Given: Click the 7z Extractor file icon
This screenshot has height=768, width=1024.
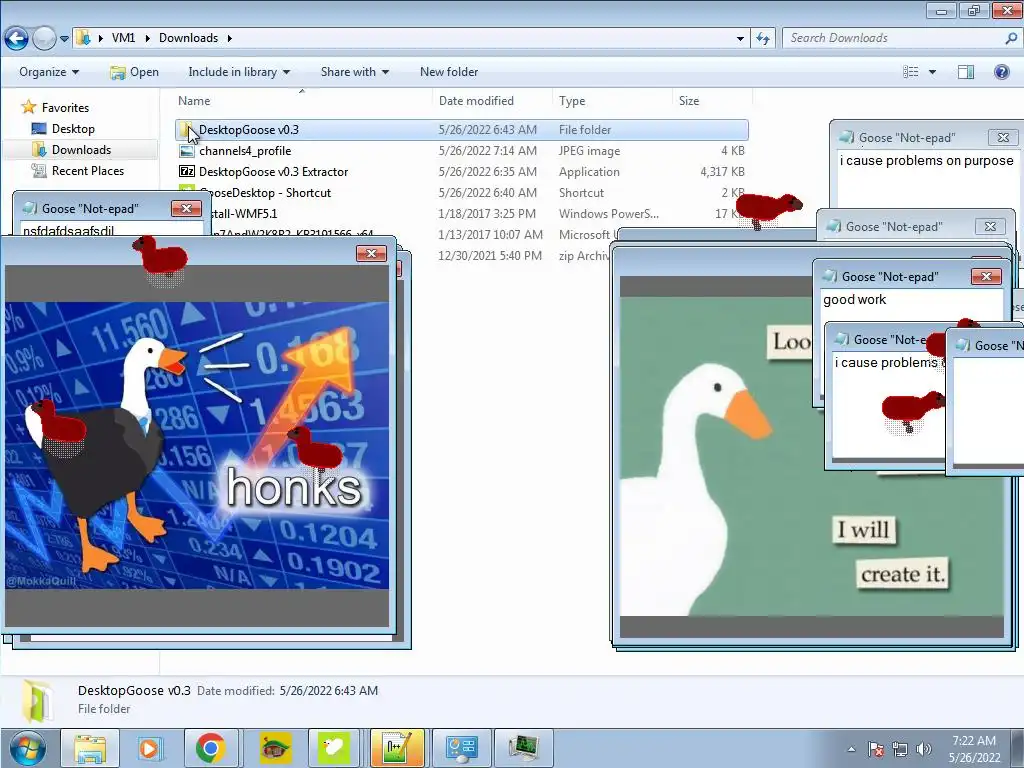Looking at the screenshot, I should (187, 172).
